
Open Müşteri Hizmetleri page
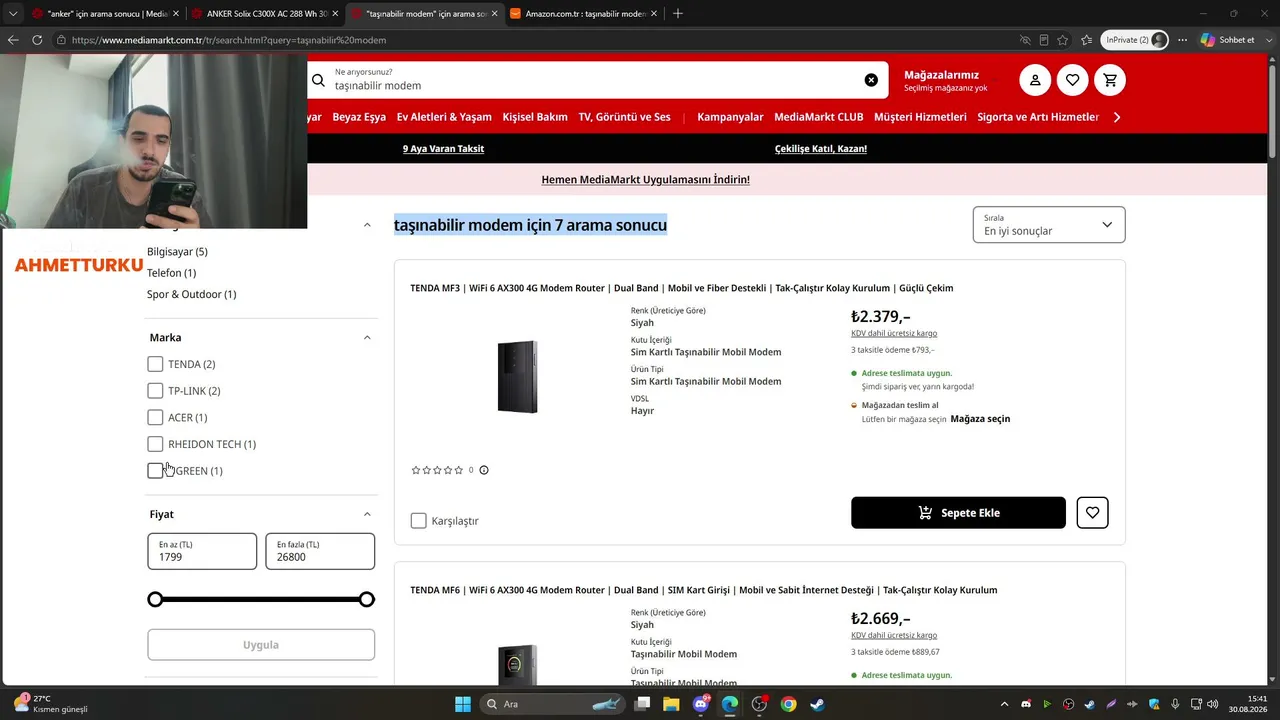point(920,117)
